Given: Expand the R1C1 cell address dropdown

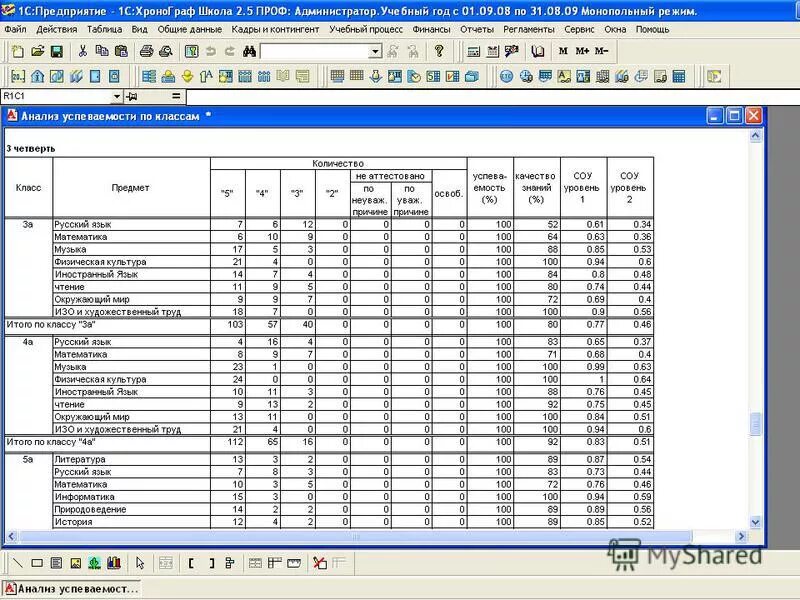Looking at the screenshot, I should pyautogui.click(x=117, y=96).
